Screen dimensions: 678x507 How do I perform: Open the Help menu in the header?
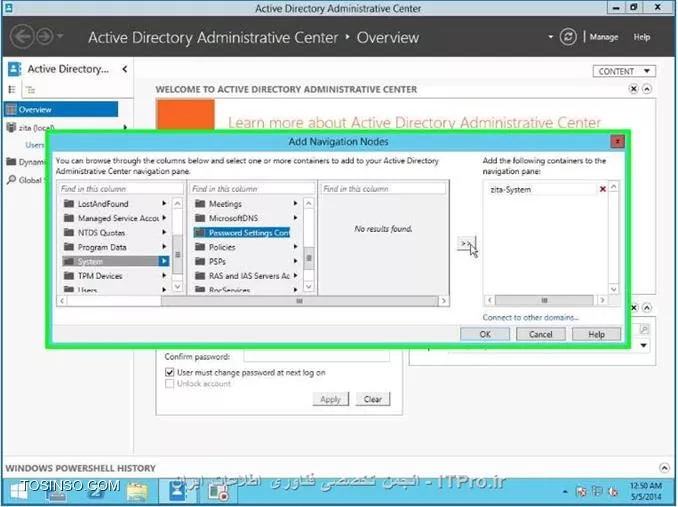pos(642,37)
